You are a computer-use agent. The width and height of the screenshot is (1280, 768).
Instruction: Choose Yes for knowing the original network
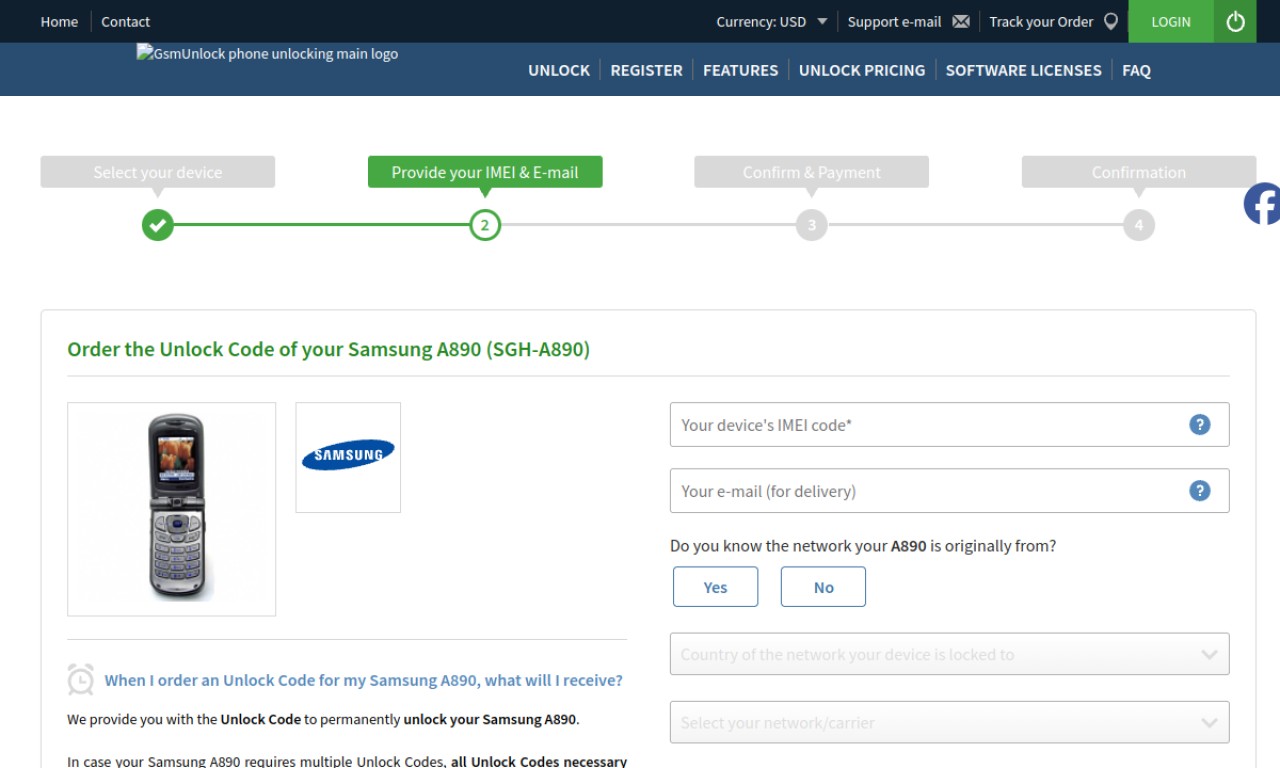[715, 587]
